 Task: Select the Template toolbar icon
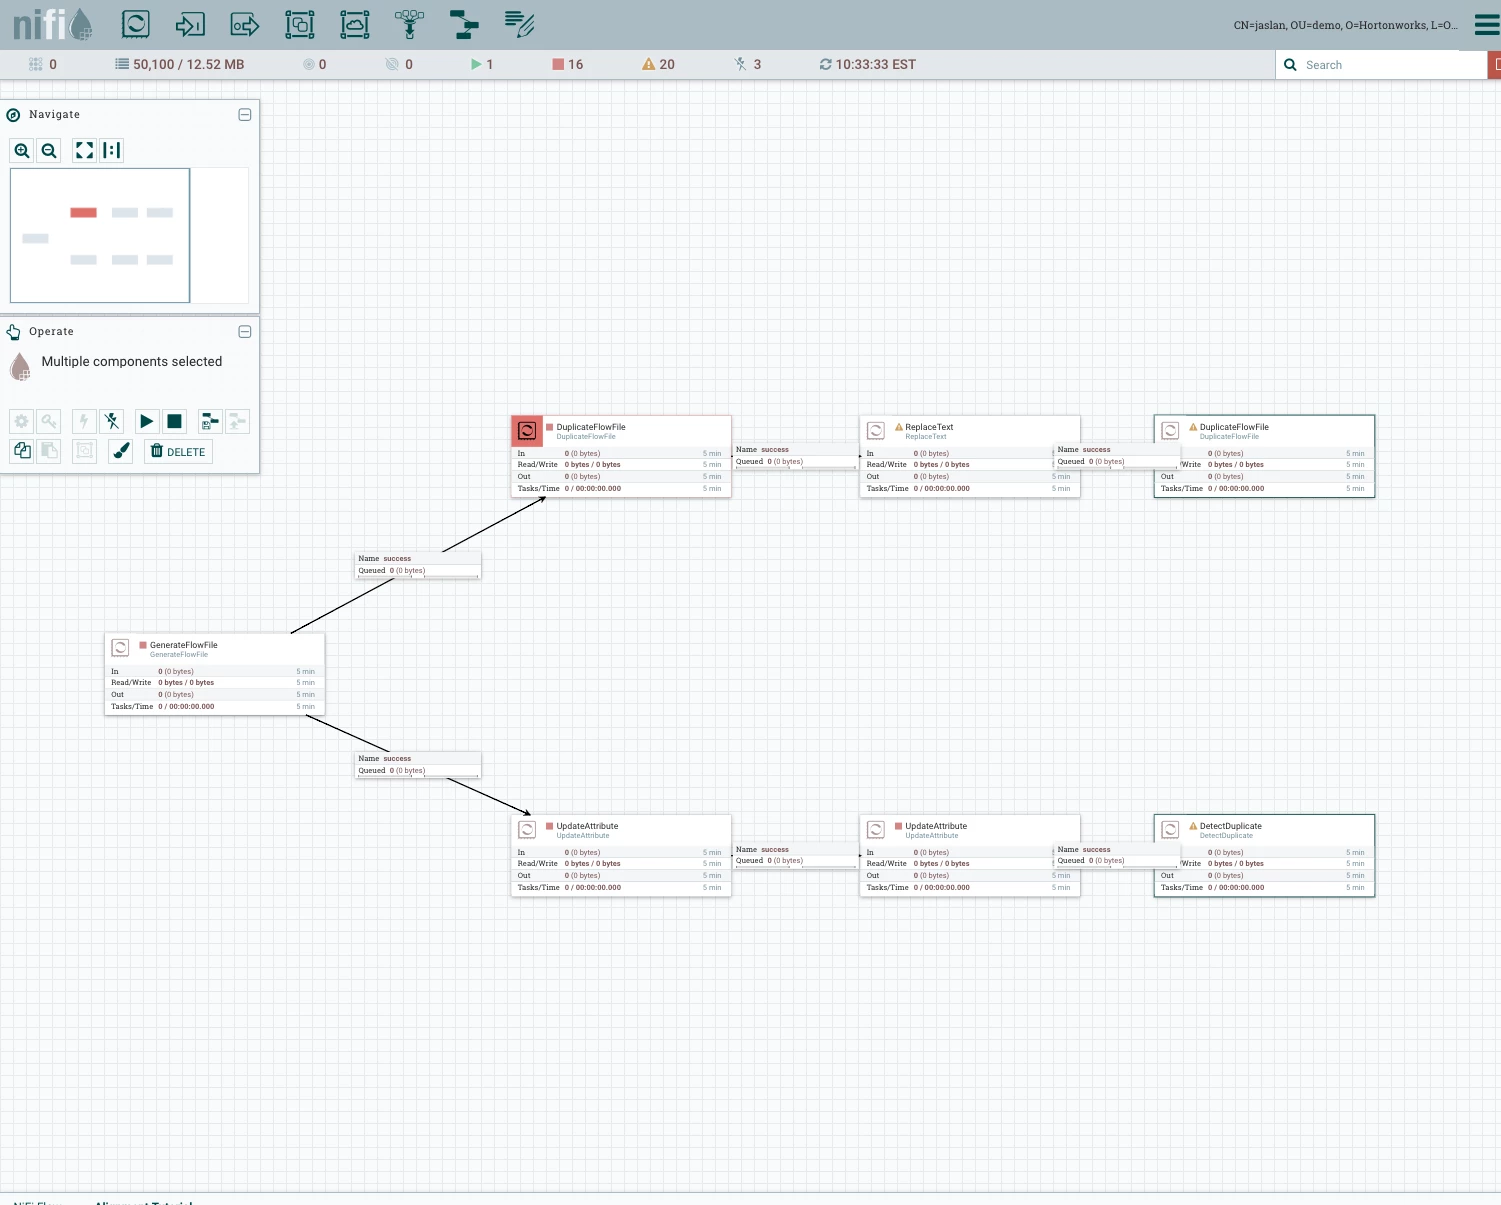click(464, 24)
